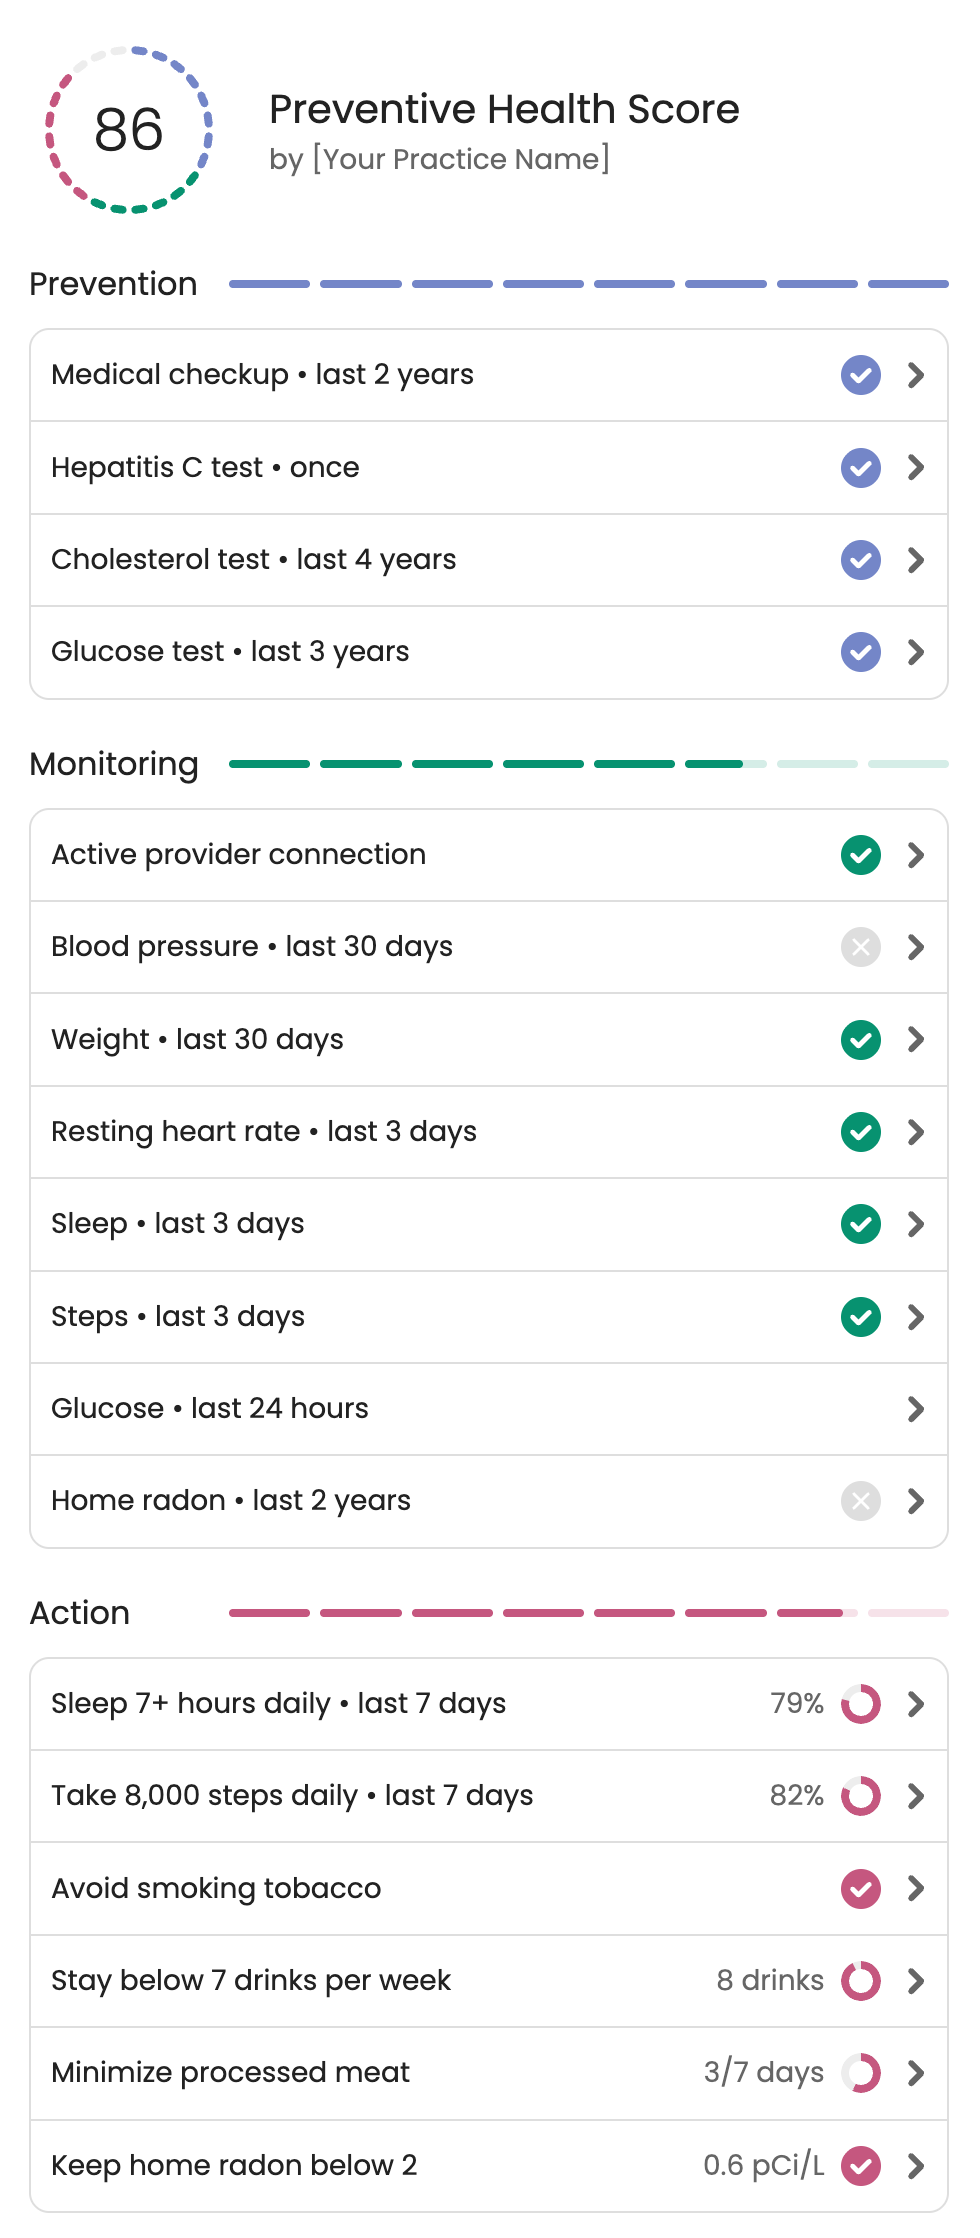The width and height of the screenshot is (980, 2238).
Task: Click the Steps last 3 days label
Action: 178,1317
